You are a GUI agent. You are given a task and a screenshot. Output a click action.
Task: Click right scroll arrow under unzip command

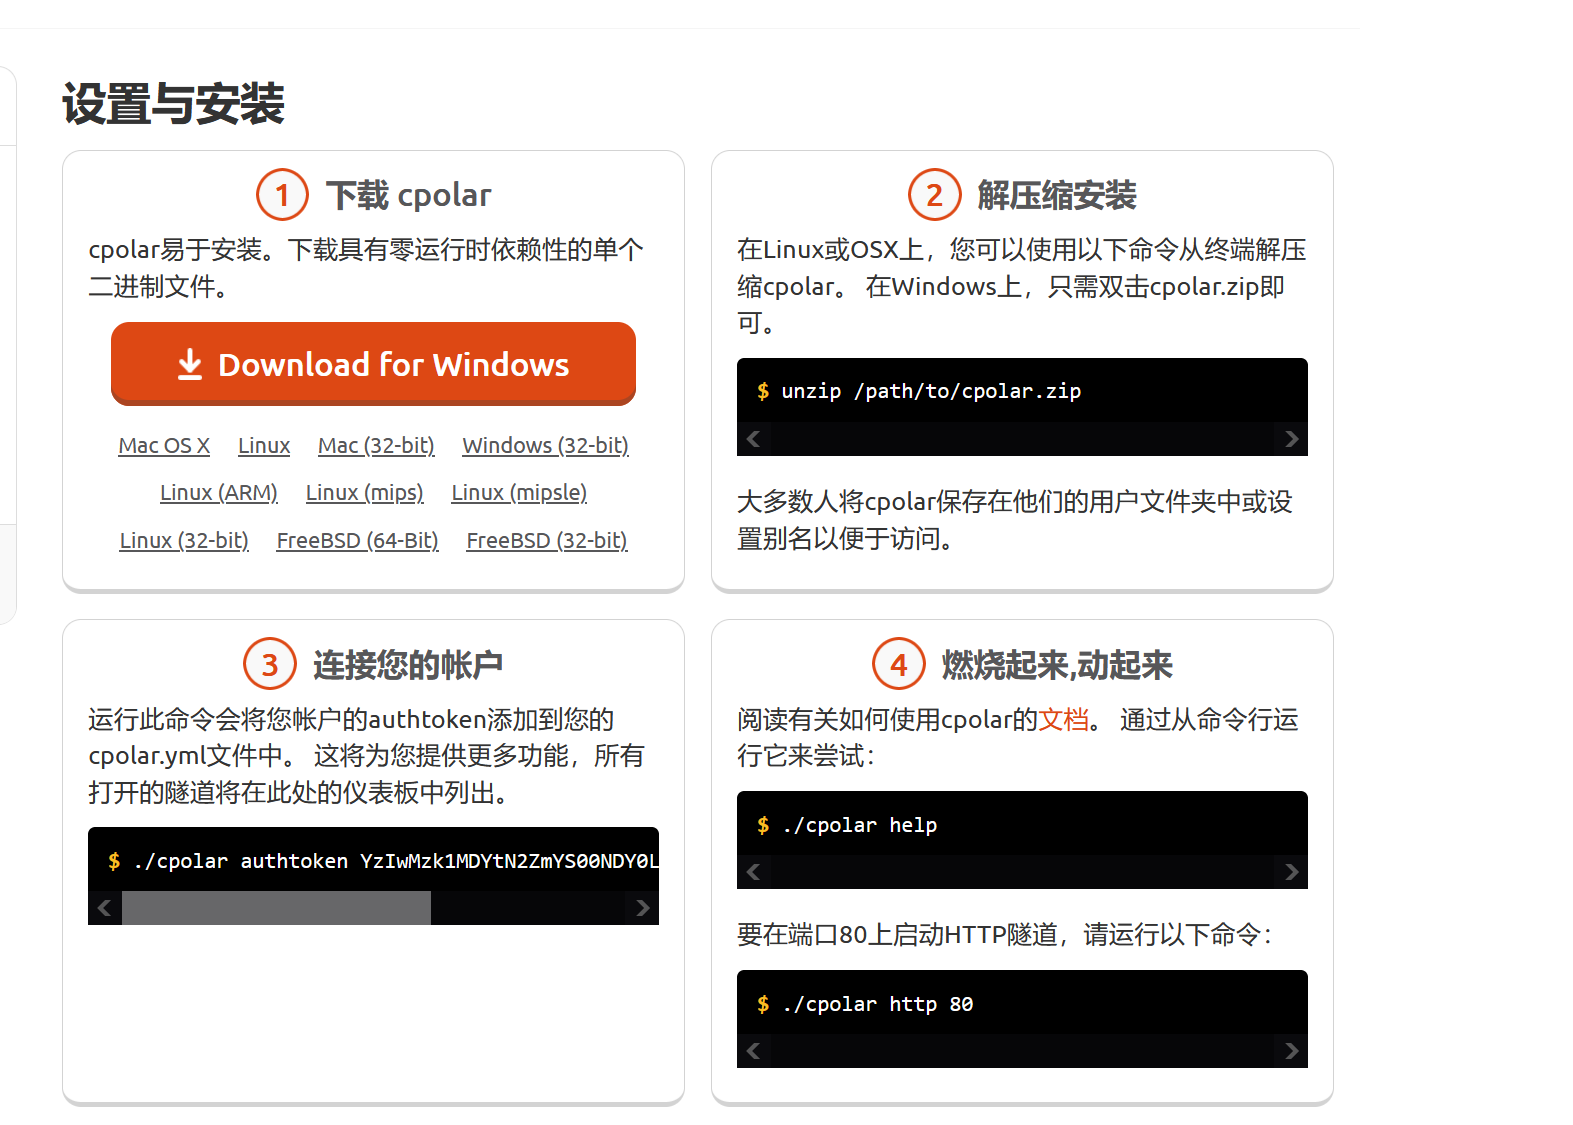click(1291, 439)
